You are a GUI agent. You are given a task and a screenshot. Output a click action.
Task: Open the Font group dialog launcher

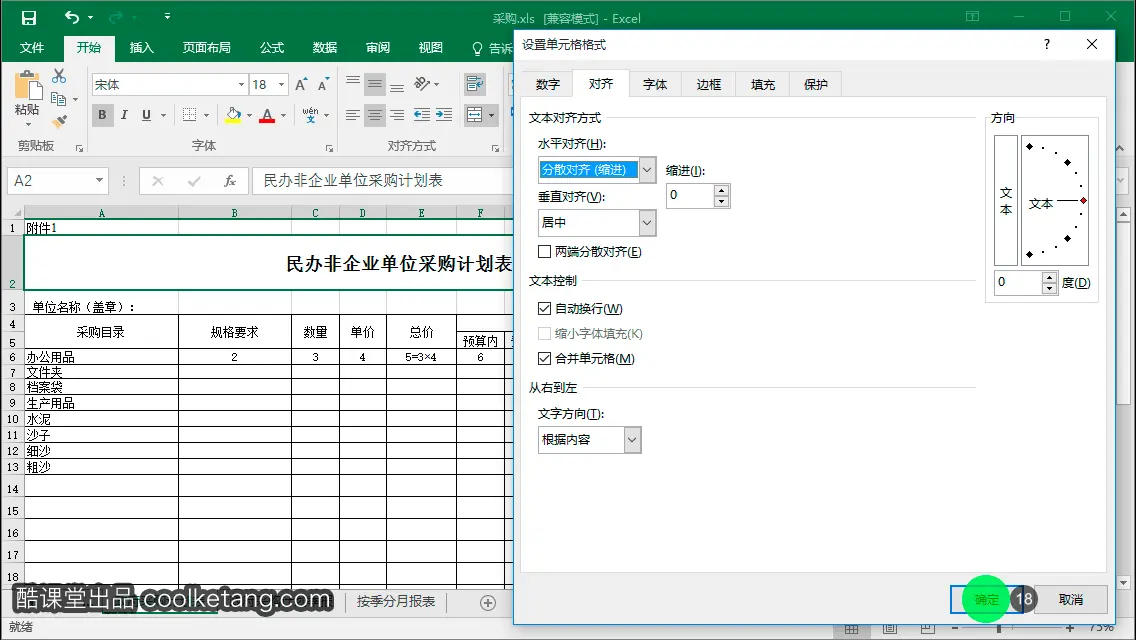point(329,148)
